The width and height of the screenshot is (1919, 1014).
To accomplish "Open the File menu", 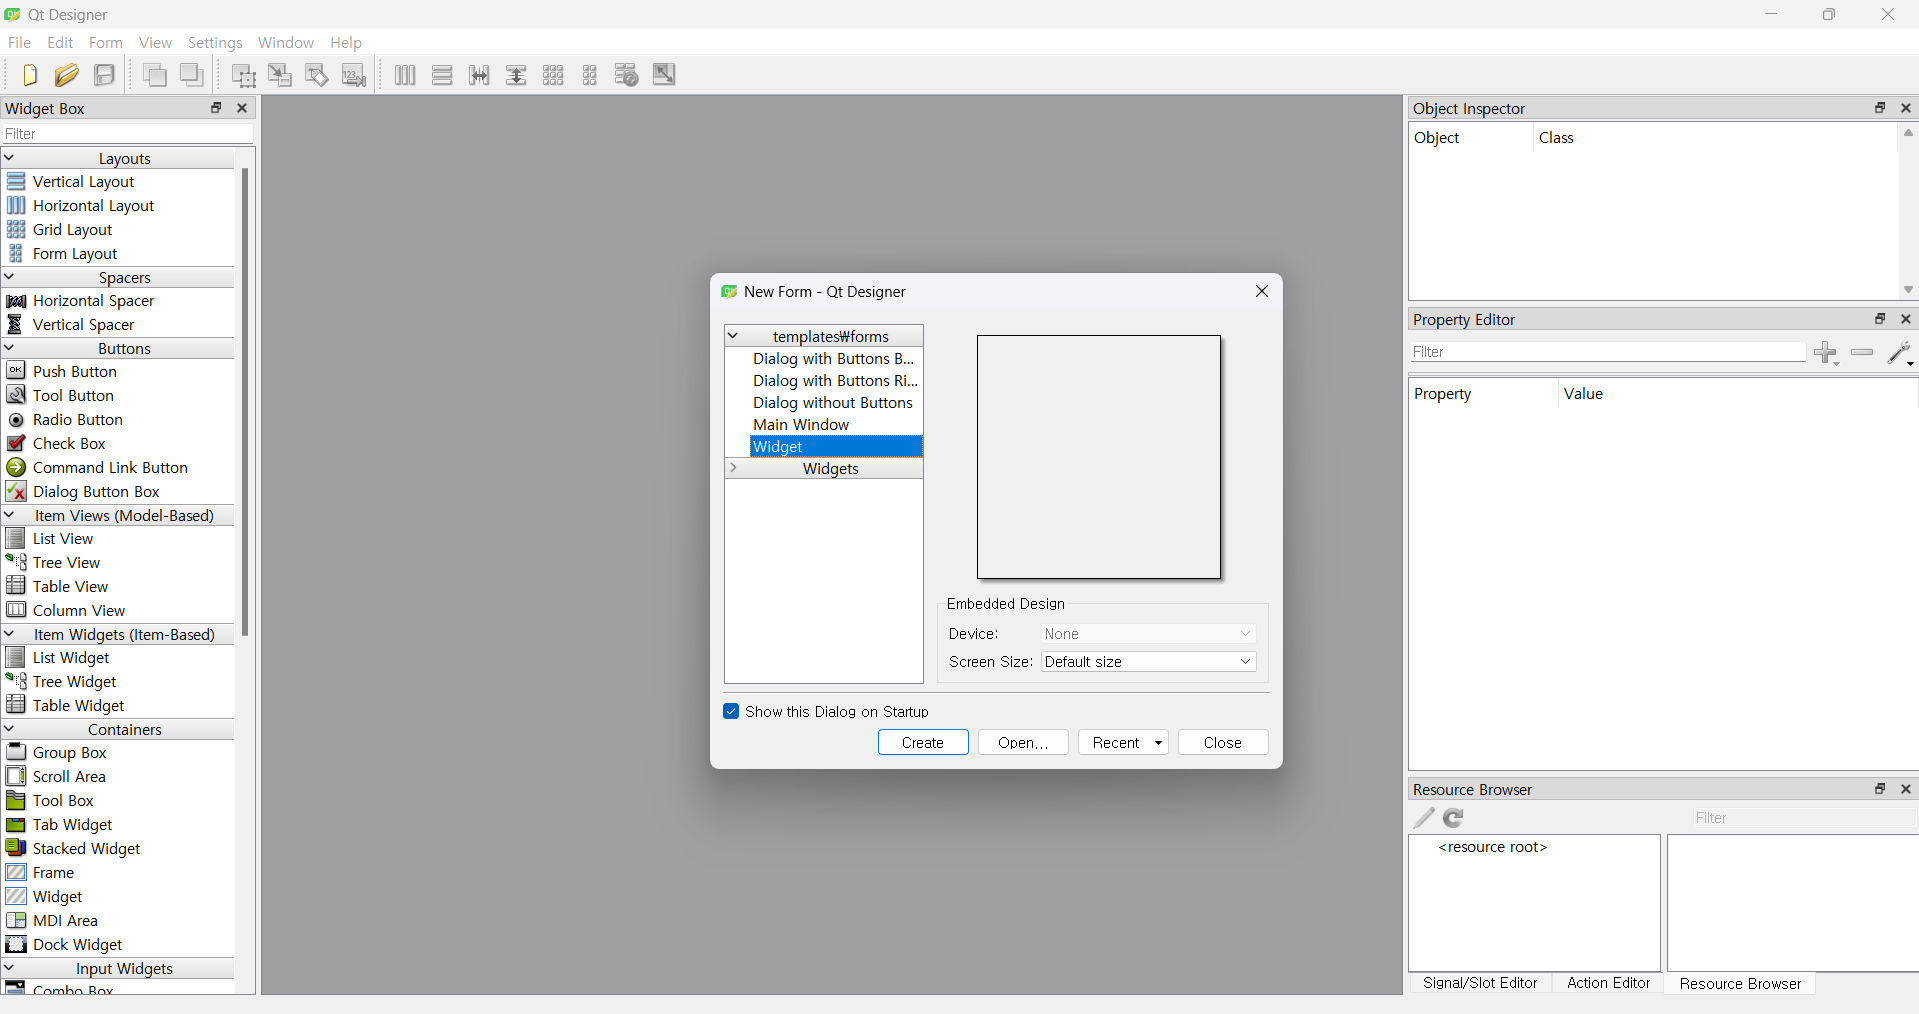I will click(19, 43).
